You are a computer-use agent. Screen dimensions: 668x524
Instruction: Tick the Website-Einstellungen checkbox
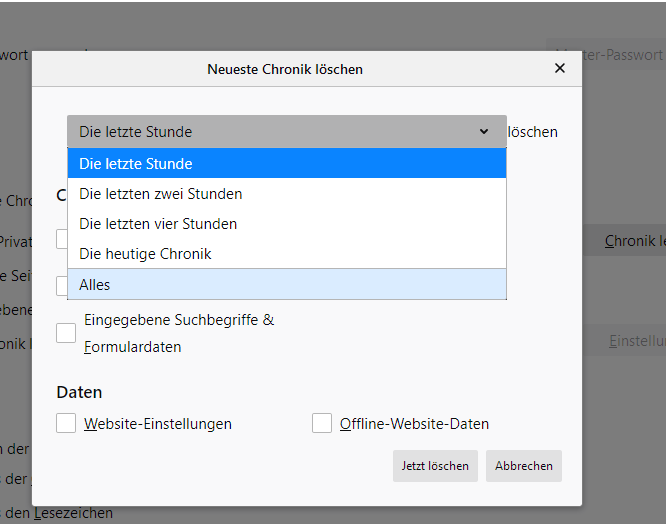66,423
